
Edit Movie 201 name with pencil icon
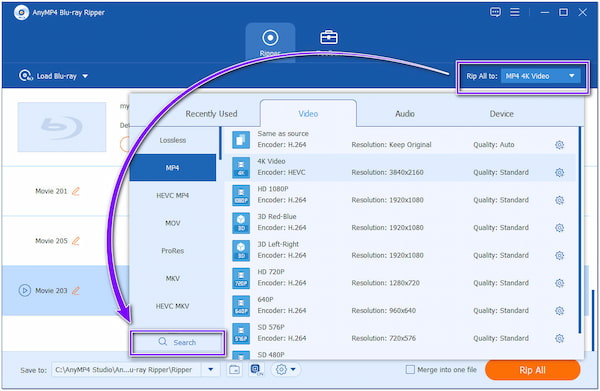(76, 191)
